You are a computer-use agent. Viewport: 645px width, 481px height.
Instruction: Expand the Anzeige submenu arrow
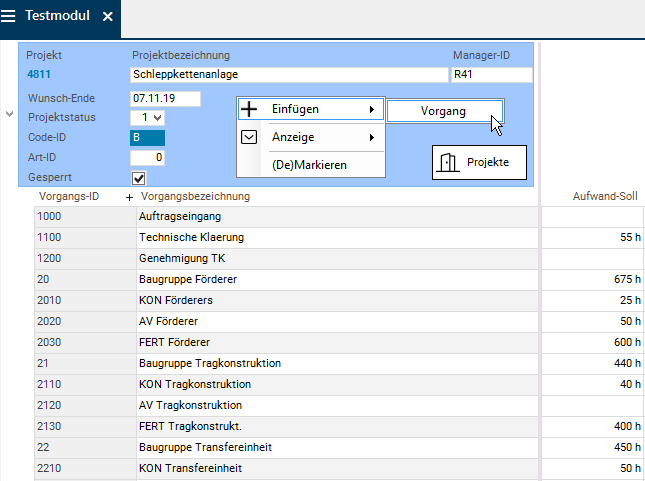[371, 137]
